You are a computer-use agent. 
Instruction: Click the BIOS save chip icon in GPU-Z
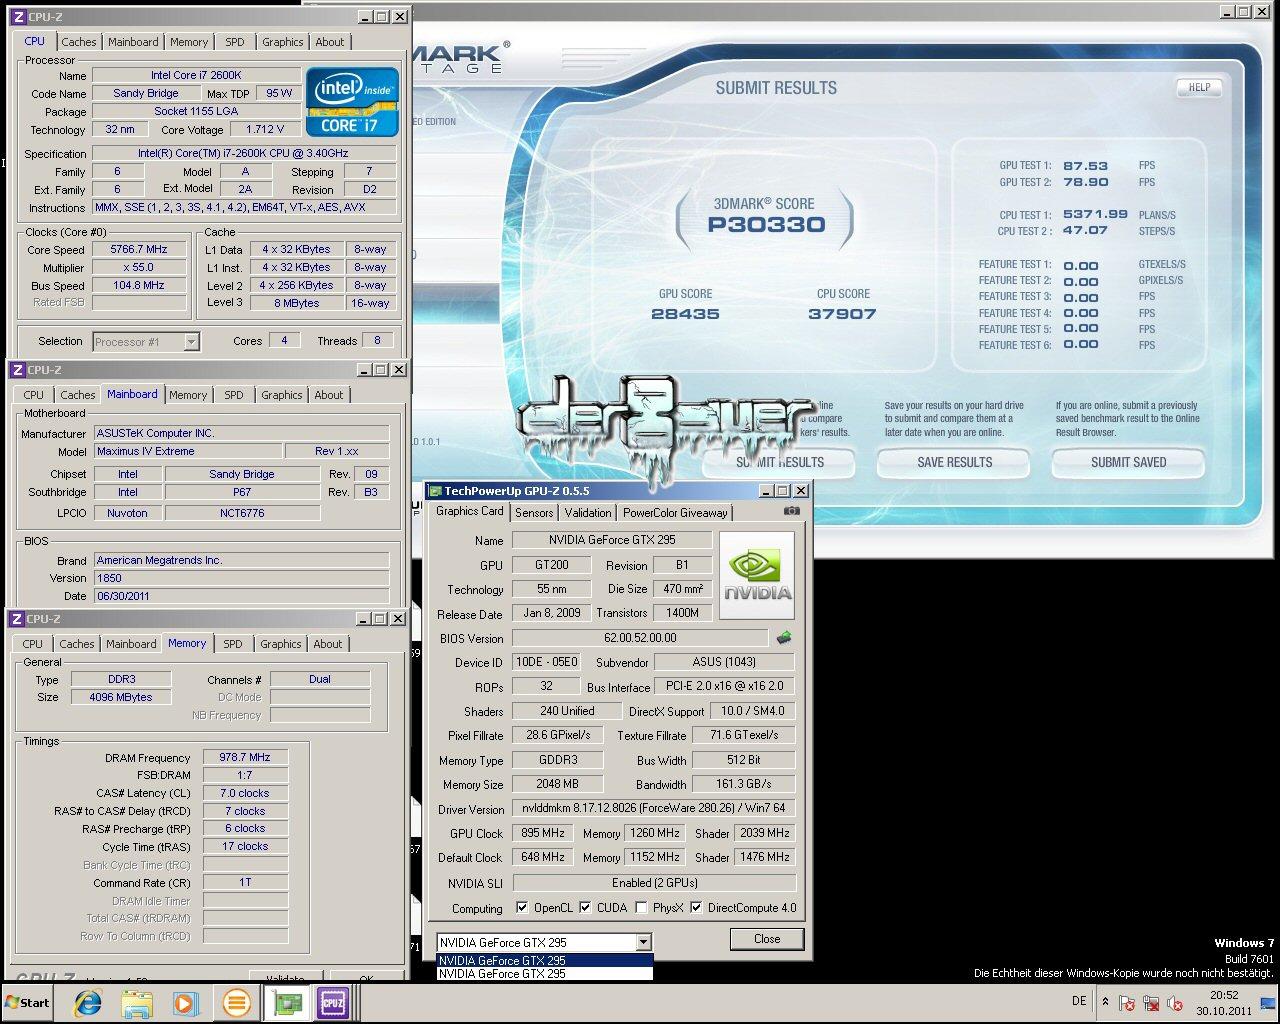click(x=784, y=637)
